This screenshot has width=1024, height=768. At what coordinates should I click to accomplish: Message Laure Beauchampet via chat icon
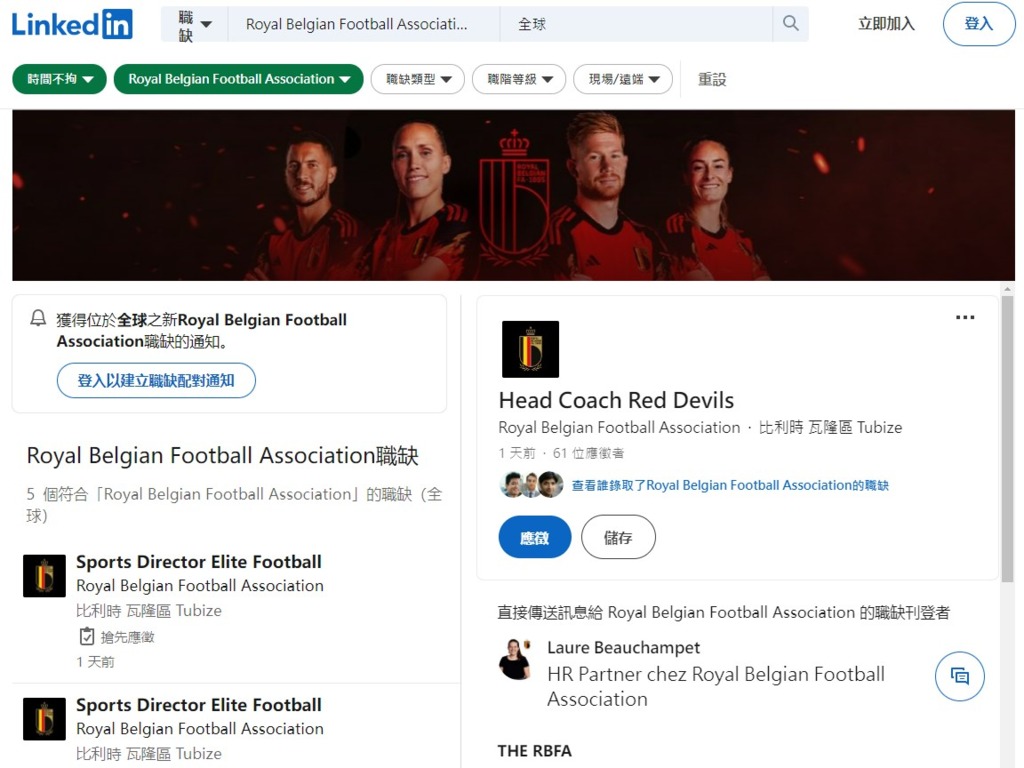[x=959, y=676]
